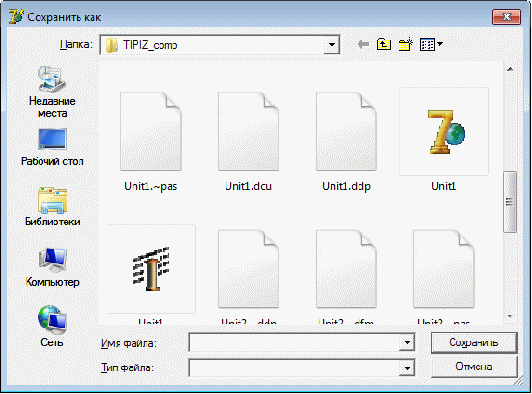Viewport: 532px width, 394px height.
Task: Expand the Имя файла dropdown arrow
Action: 407,342
